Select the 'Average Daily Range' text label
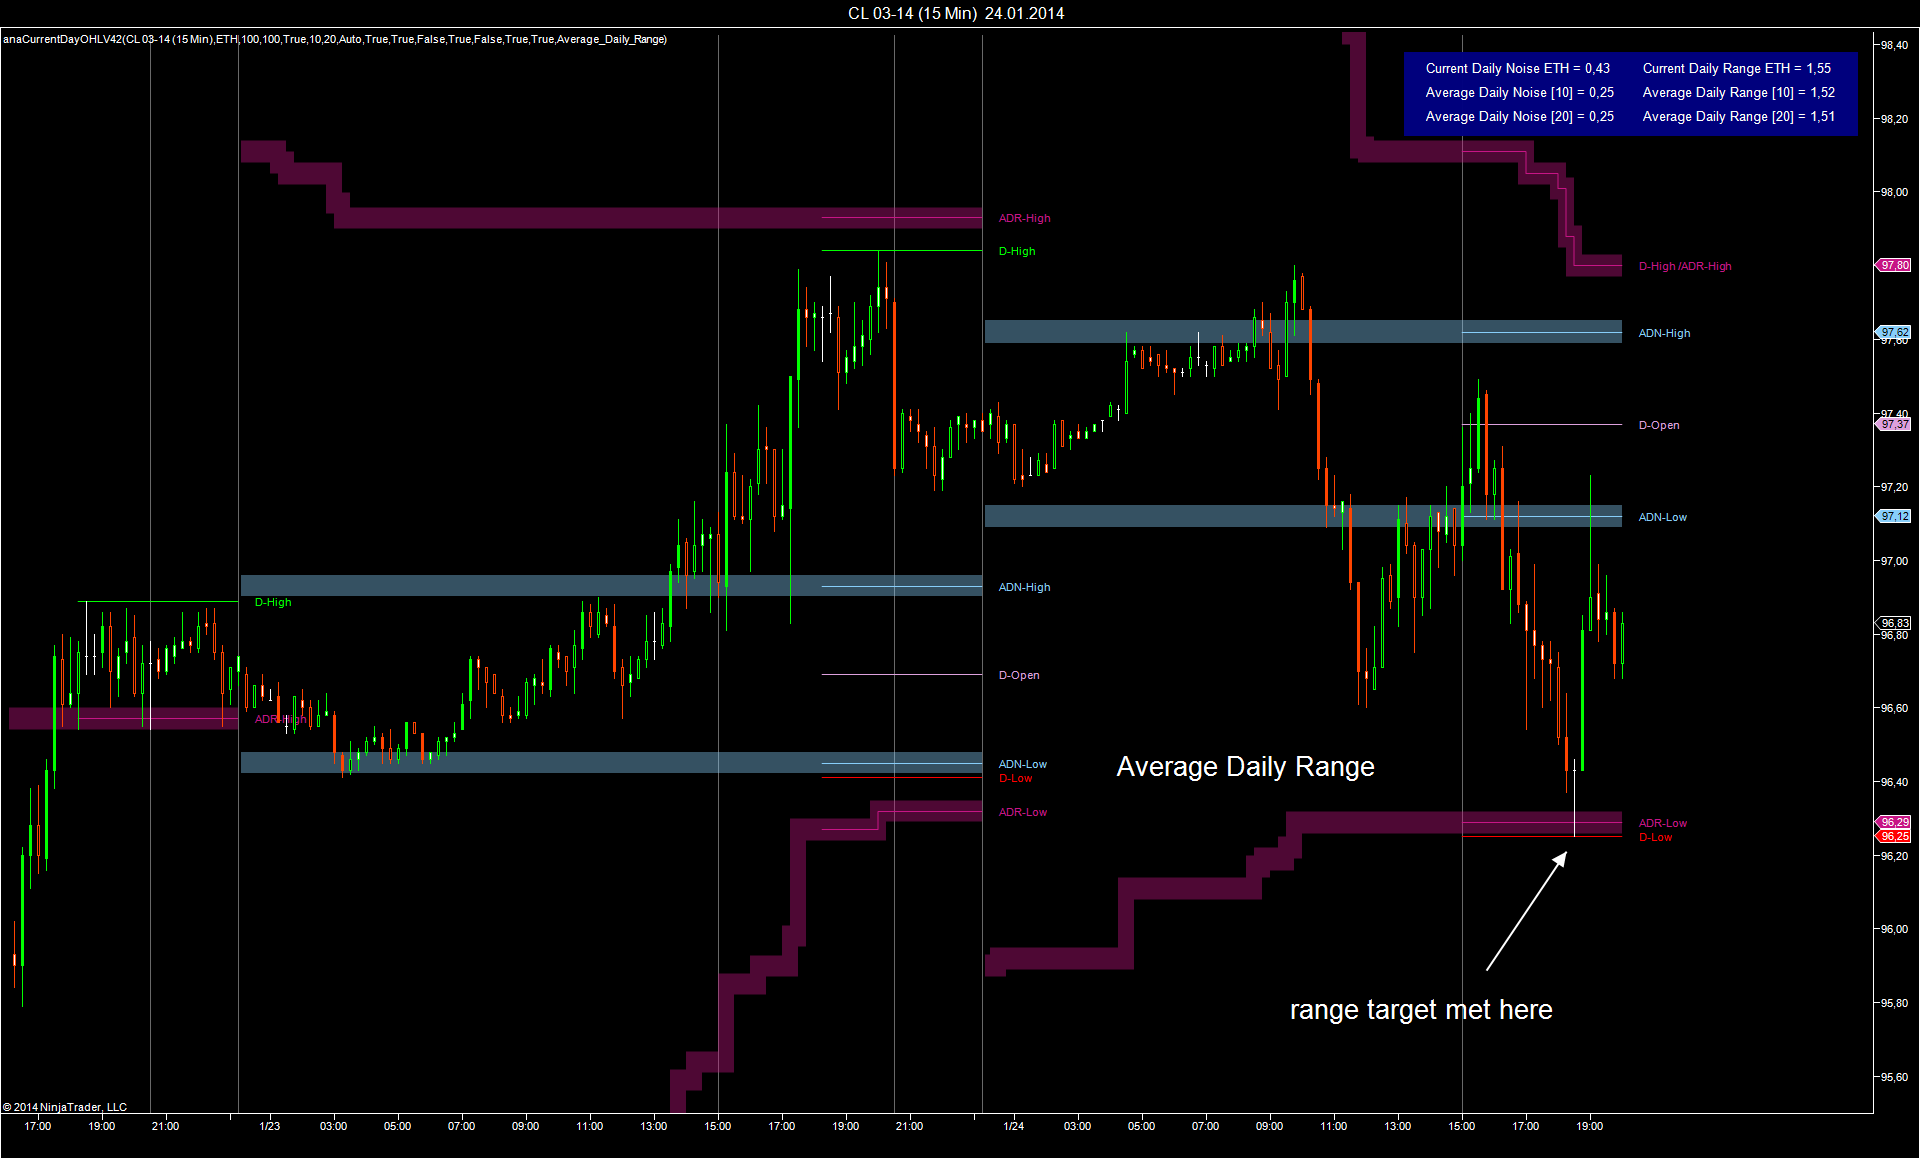Image resolution: width=1920 pixels, height=1159 pixels. click(x=1245, y=767)
